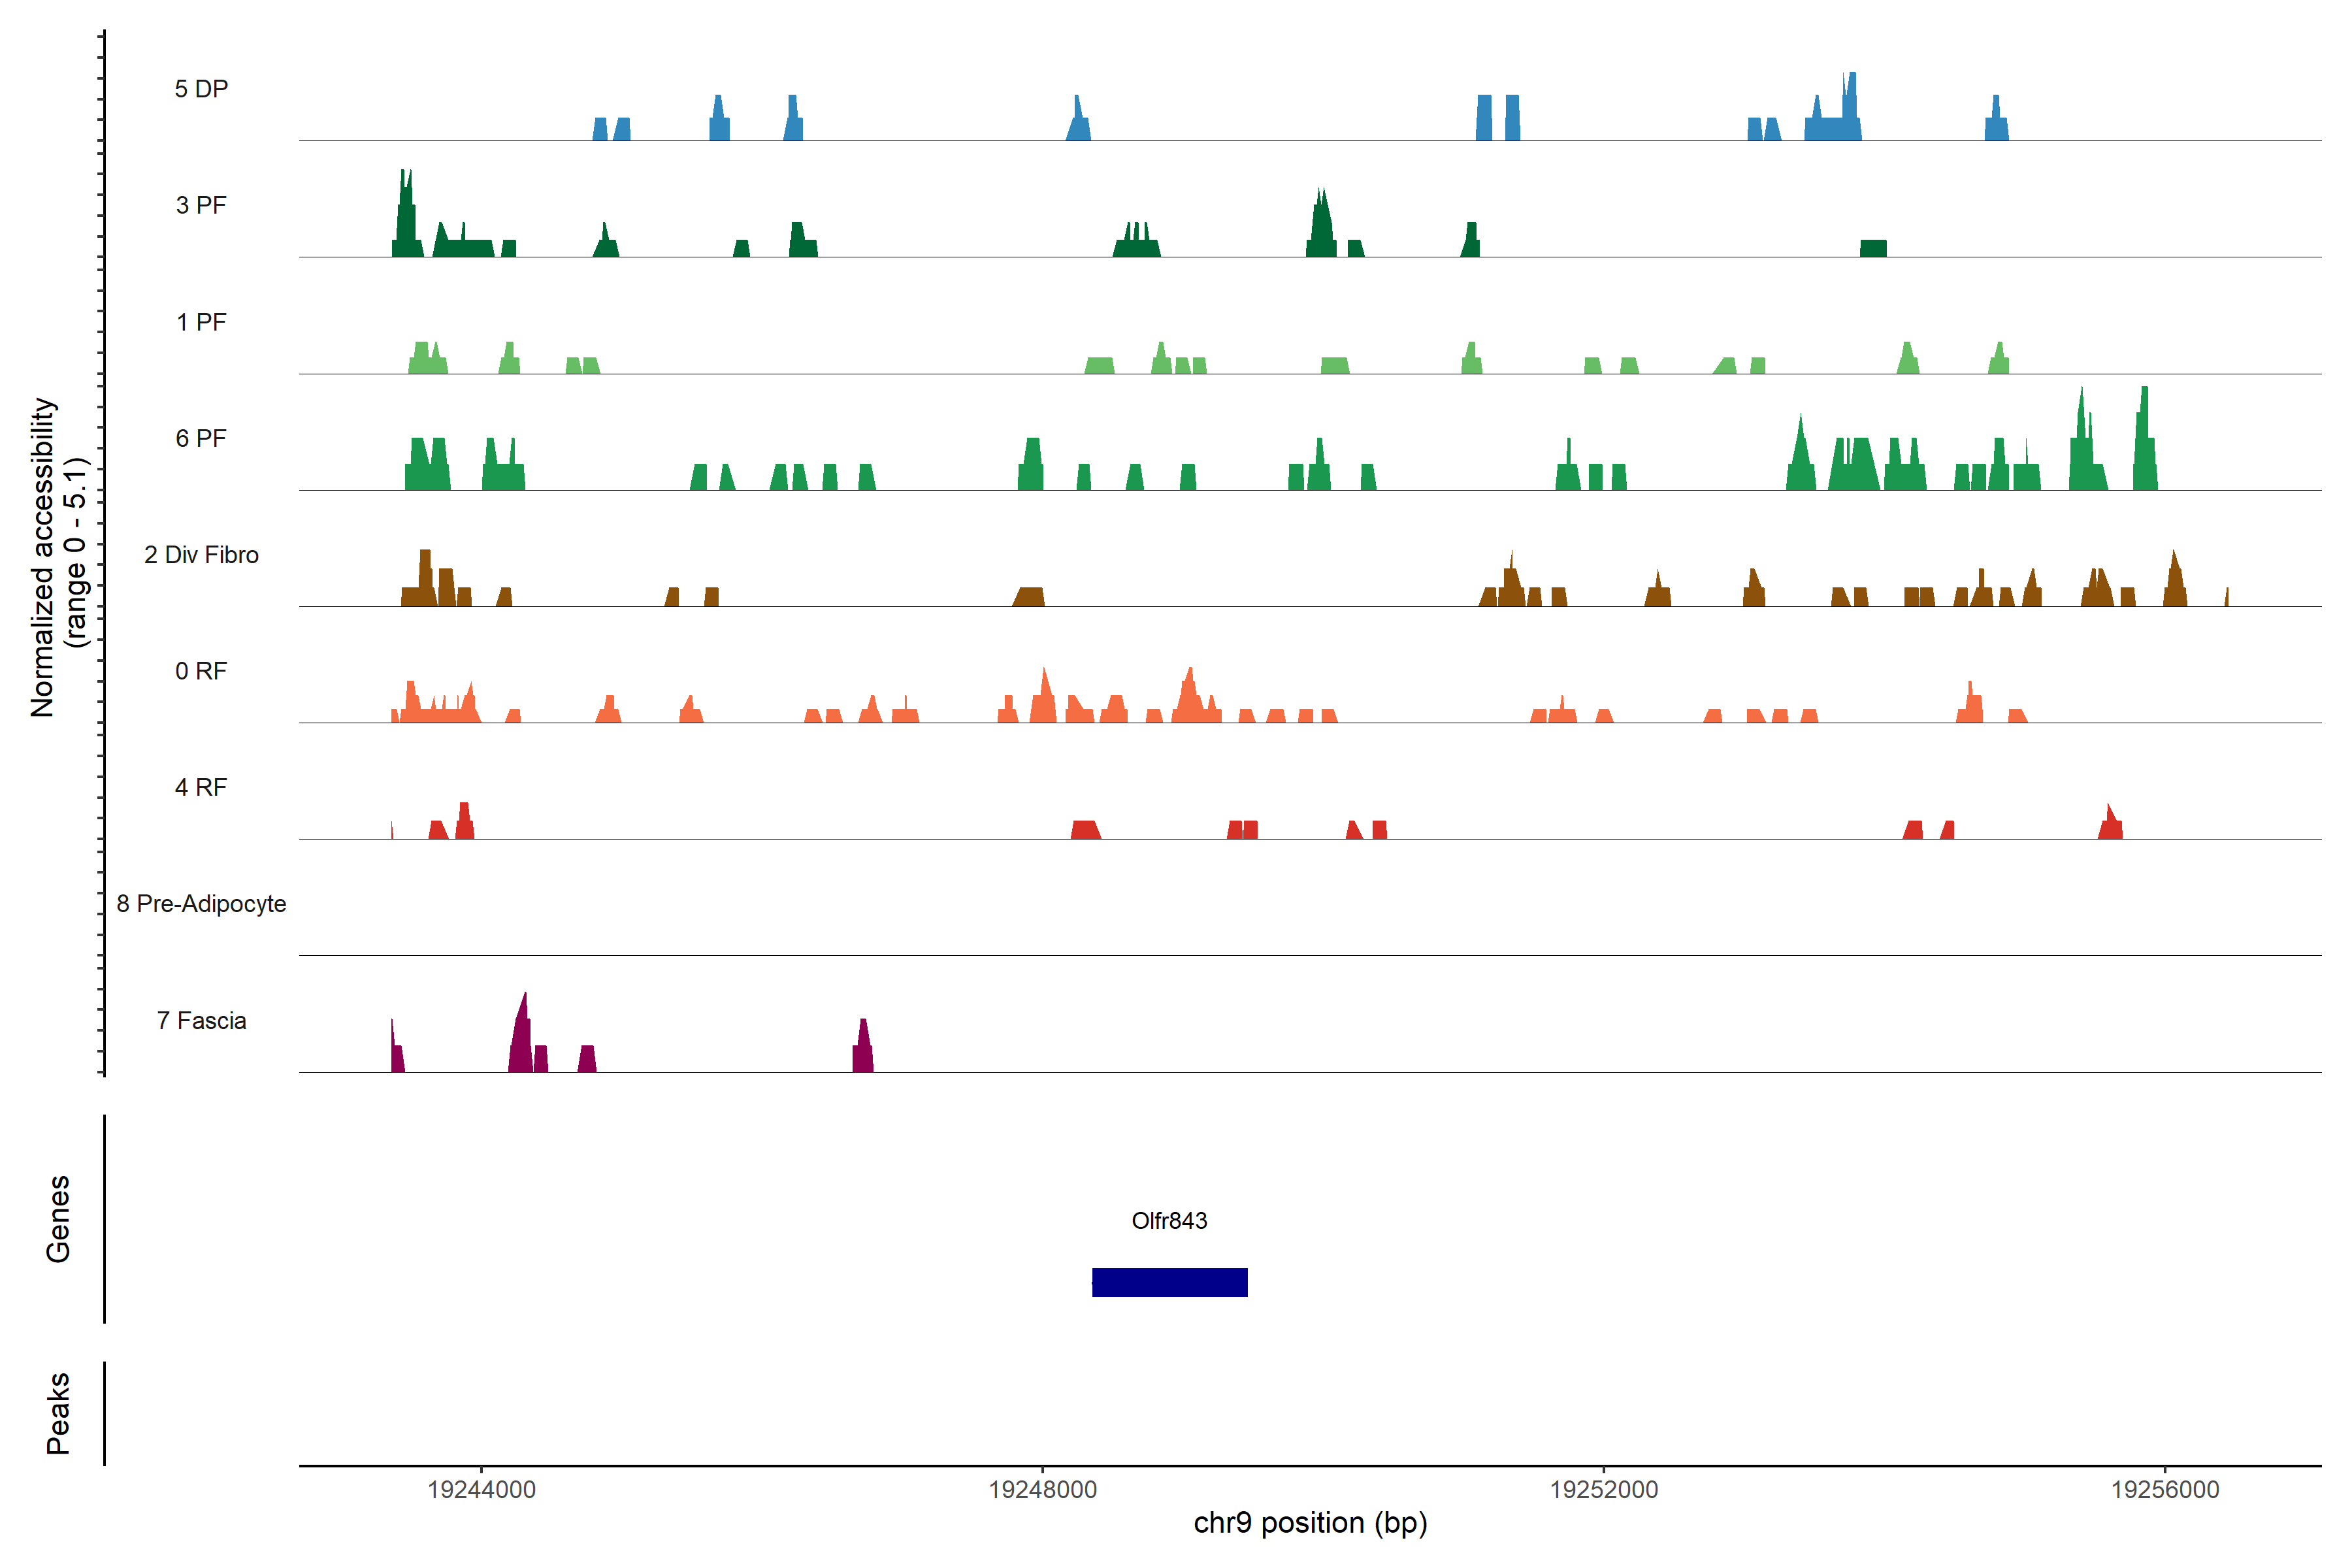The width and height of the screenshot is (2352, 1568).
Task: Click the tallest magenta Fascia peak
Action: pos(521,1035)
